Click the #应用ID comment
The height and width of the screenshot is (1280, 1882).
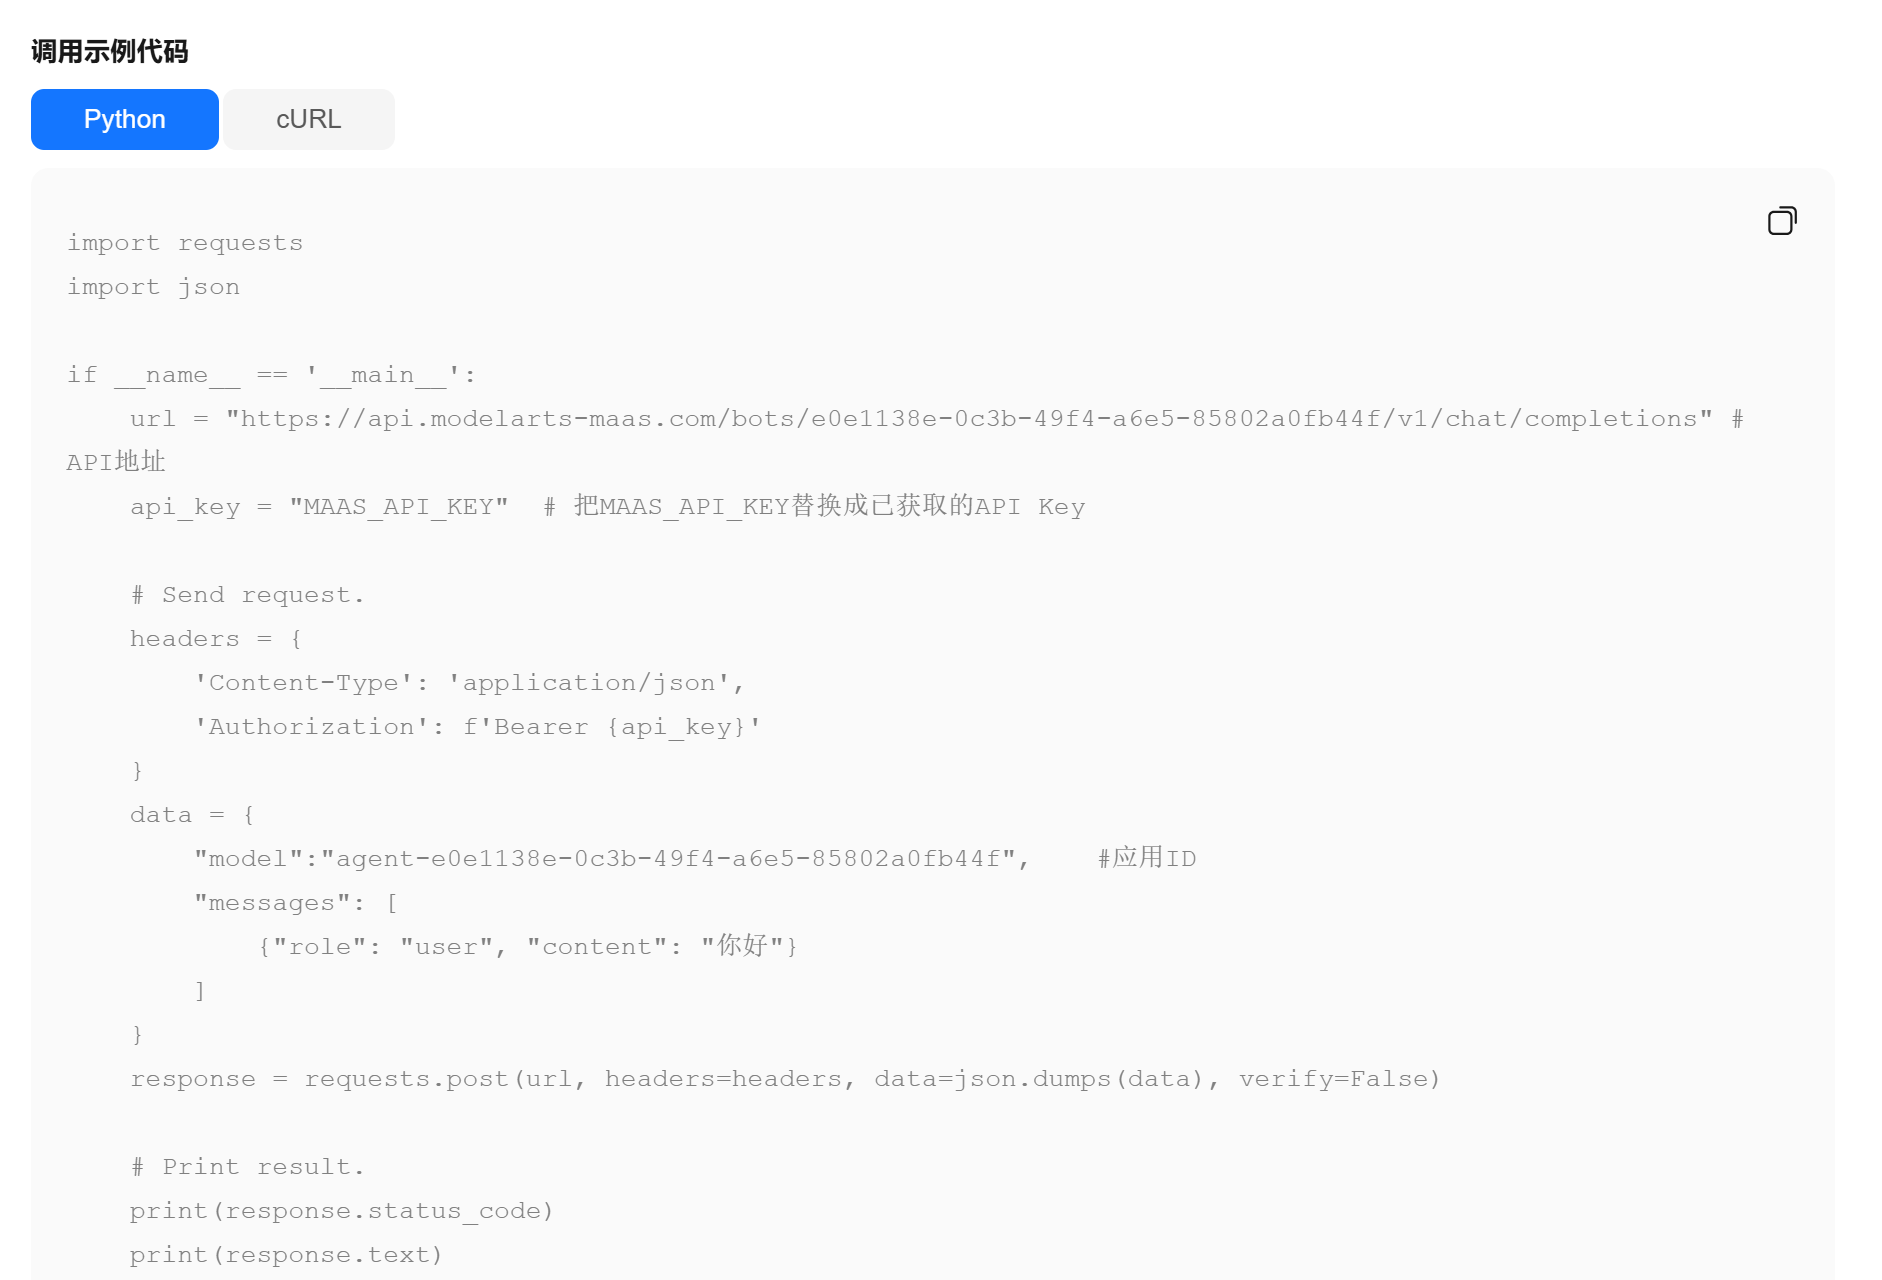coord(1147,859)
